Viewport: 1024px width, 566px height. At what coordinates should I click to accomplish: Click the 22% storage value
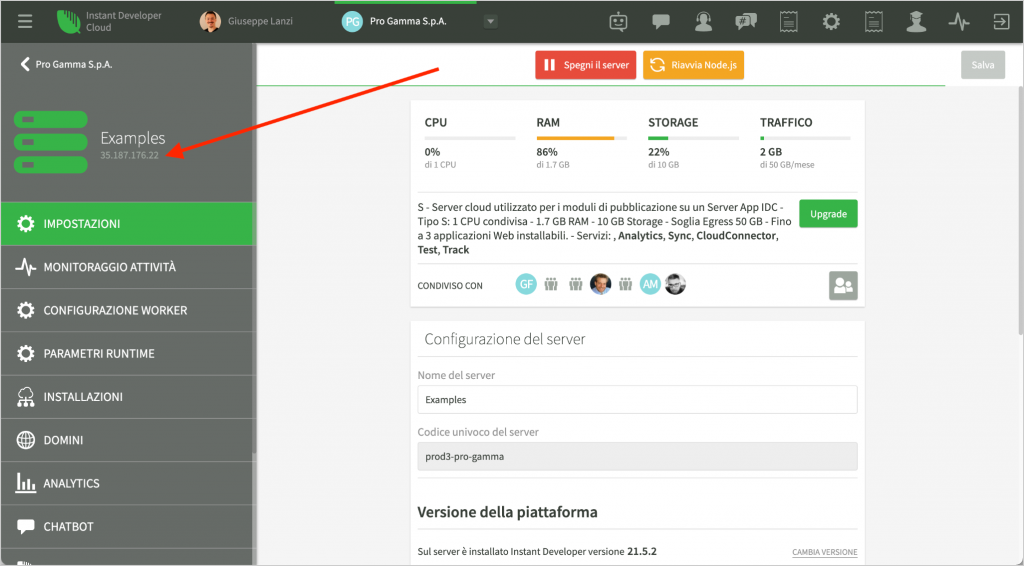point(659,151)
